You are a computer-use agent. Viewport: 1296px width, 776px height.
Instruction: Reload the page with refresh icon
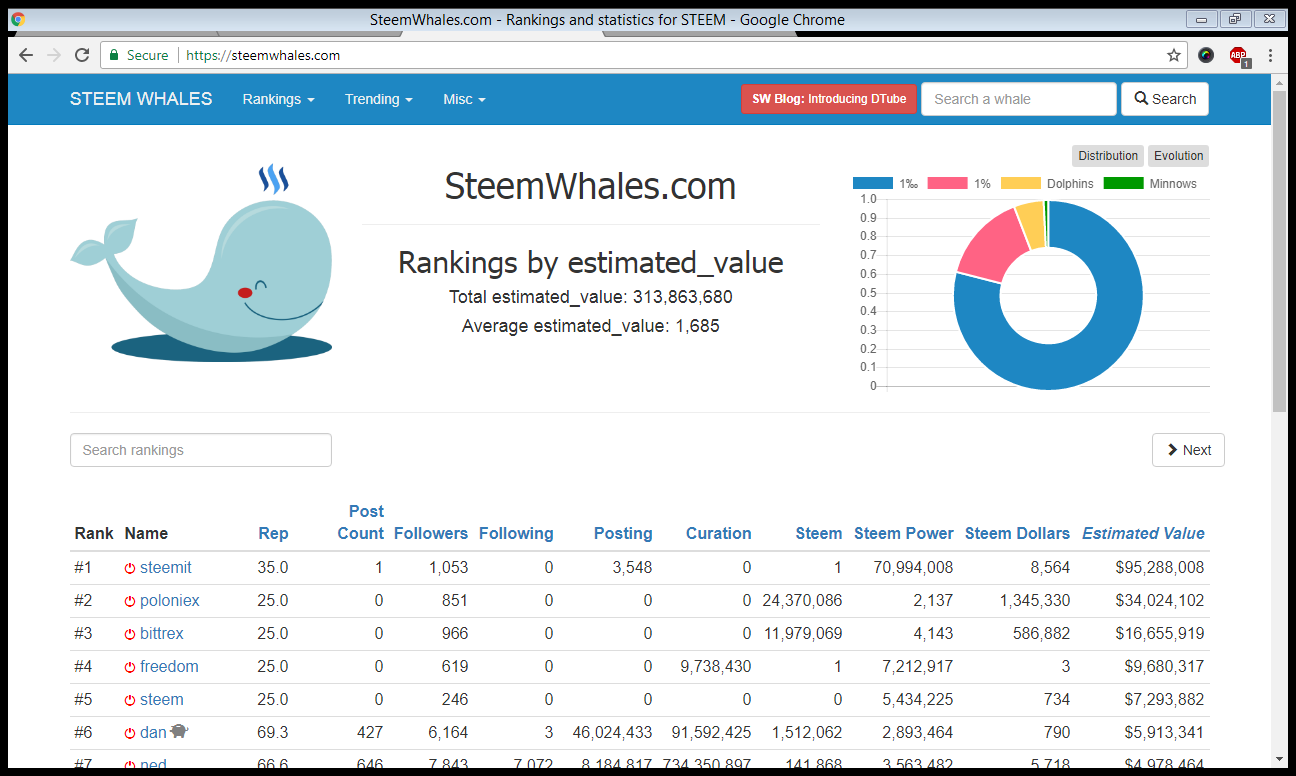[82, 55]
